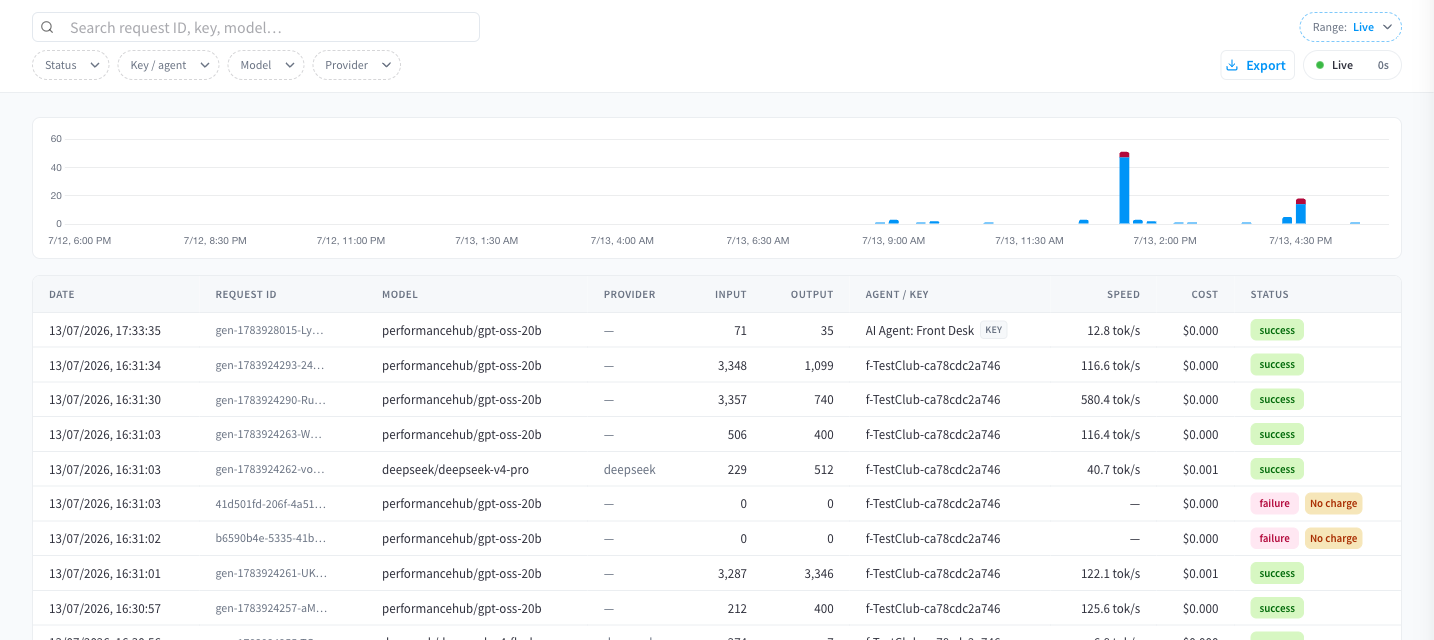
Task: Open the Key / agent filter dropdown
Action: click(168, 65)
